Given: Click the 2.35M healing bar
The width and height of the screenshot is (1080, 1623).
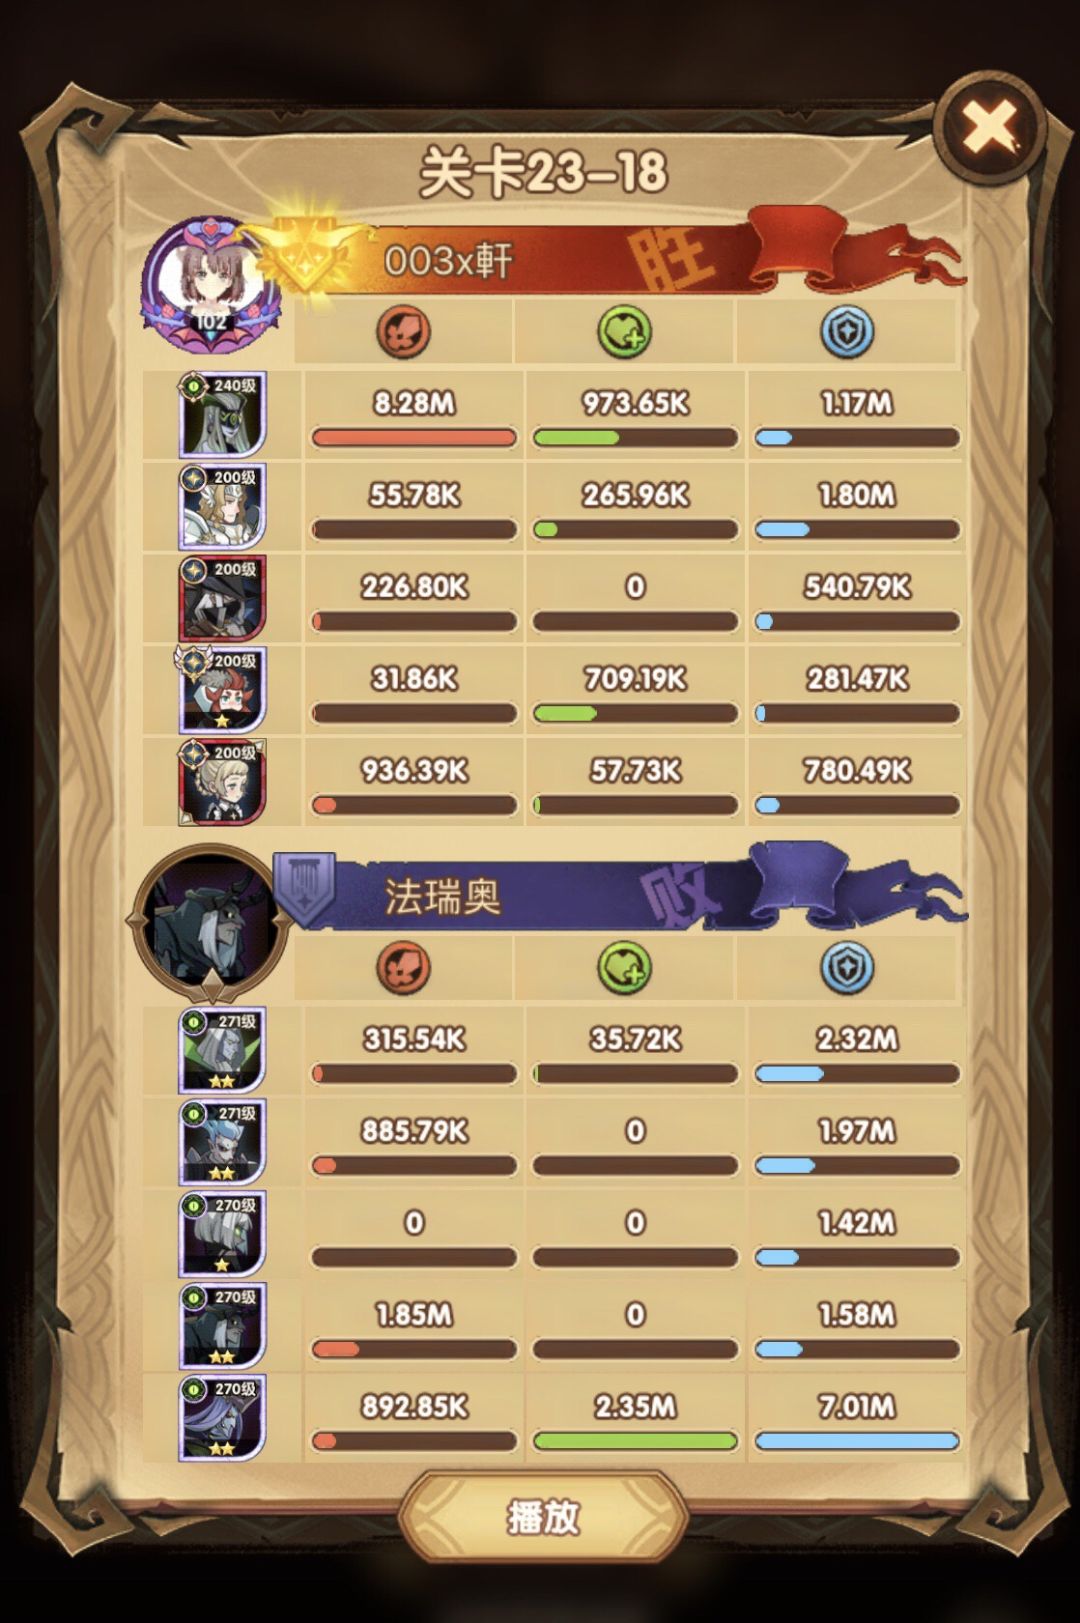Looking at the screenshot, I should point(635,1441).
